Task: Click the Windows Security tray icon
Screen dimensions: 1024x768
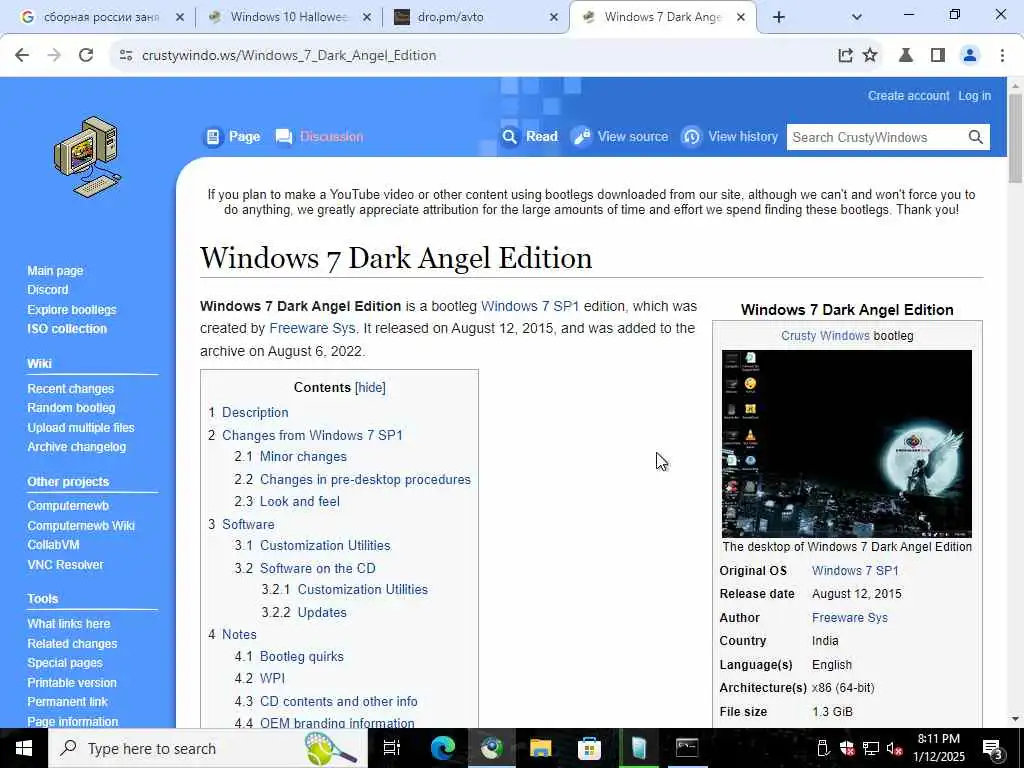Action: pyautogui.click(x=847, y=749)
